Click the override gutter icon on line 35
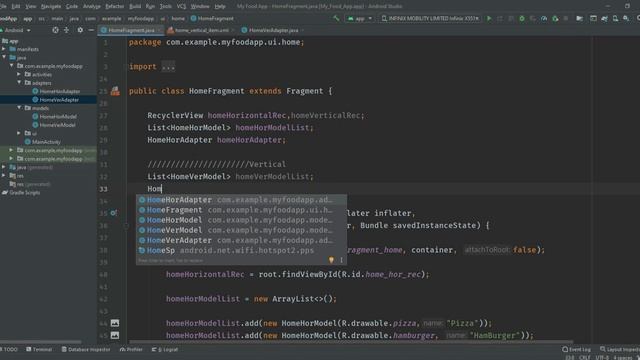The height and width of the screenshot is (360, 640). tap(113, 213)
